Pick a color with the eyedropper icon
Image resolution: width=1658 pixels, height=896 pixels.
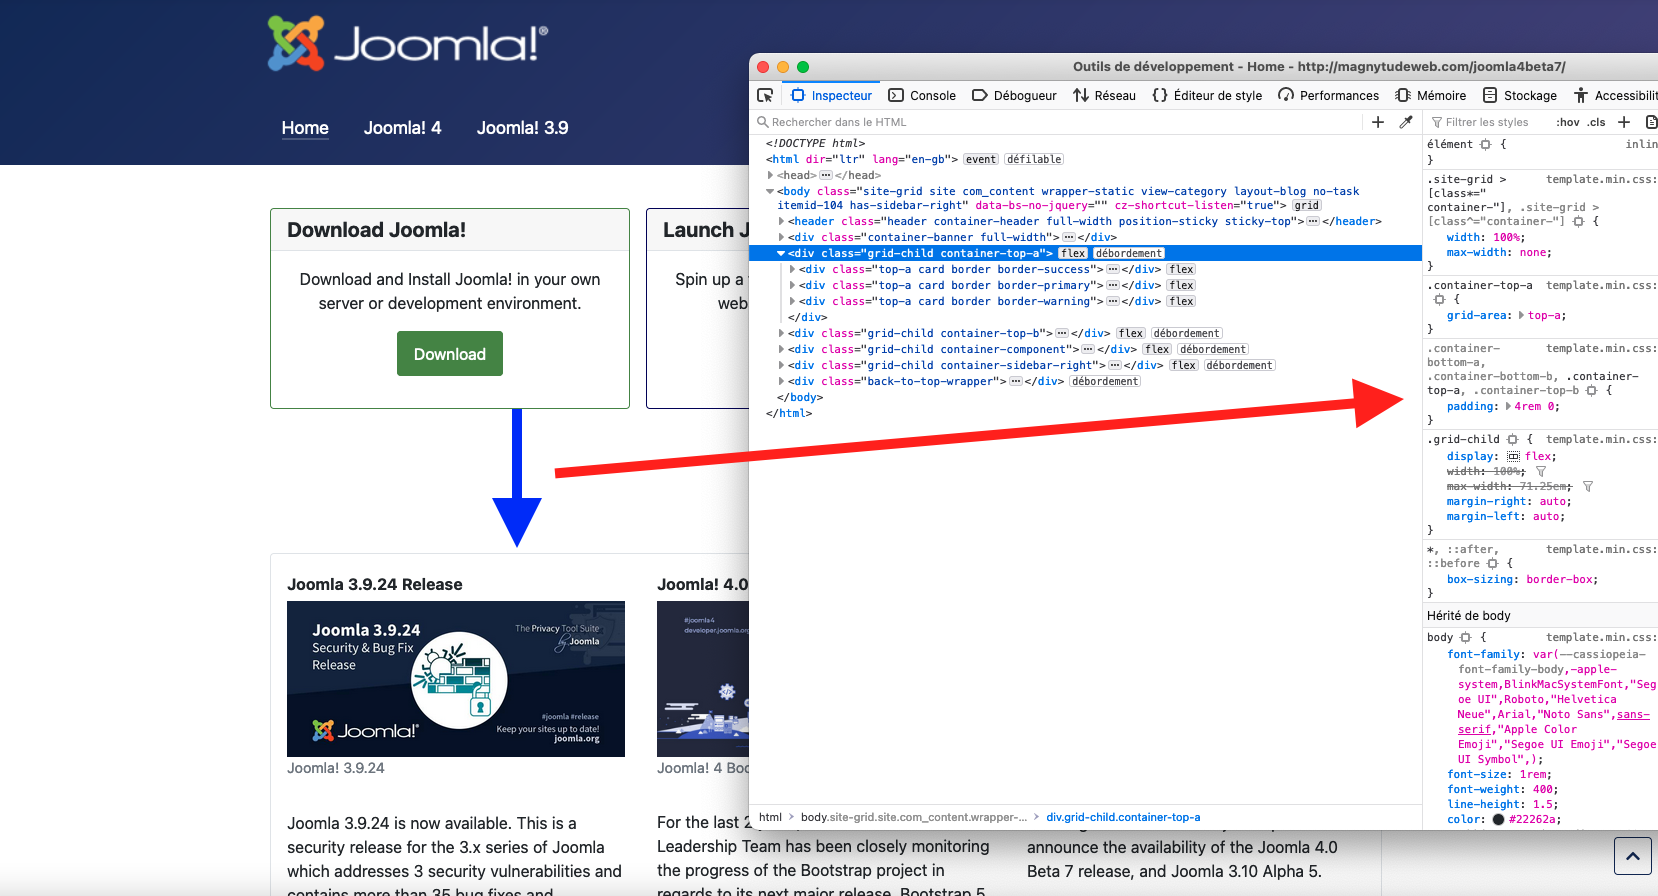[x=1406, y=122]
